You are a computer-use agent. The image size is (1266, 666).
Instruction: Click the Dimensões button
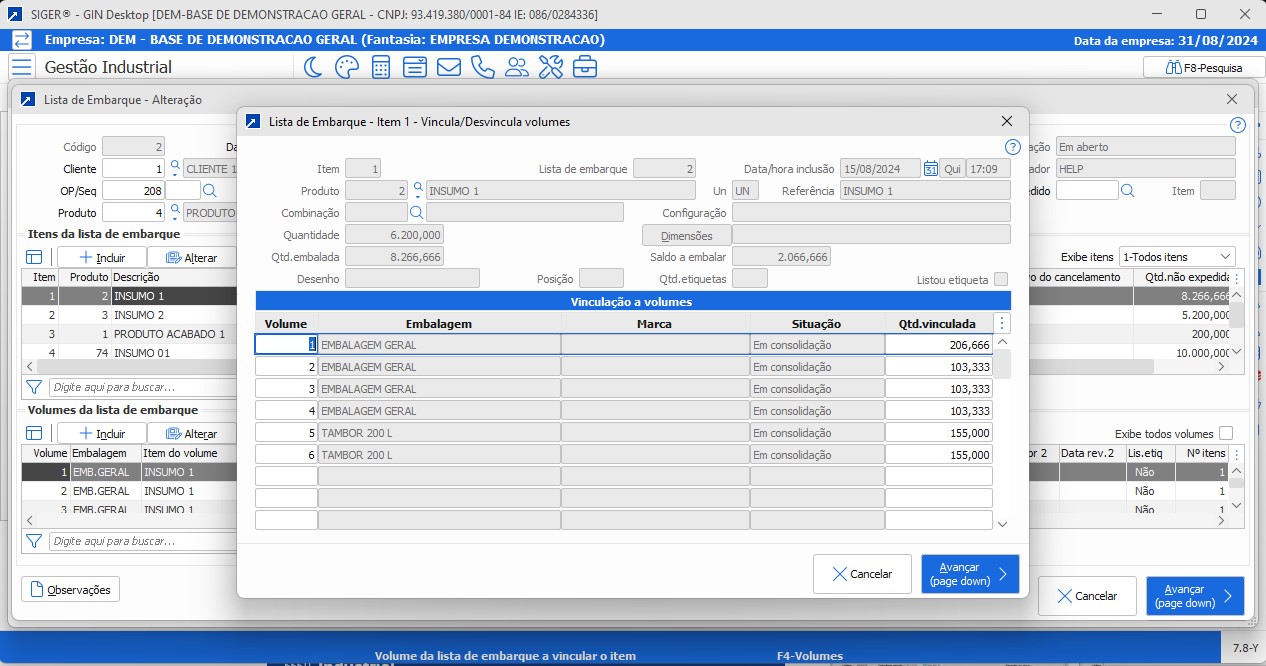(686, 236)
